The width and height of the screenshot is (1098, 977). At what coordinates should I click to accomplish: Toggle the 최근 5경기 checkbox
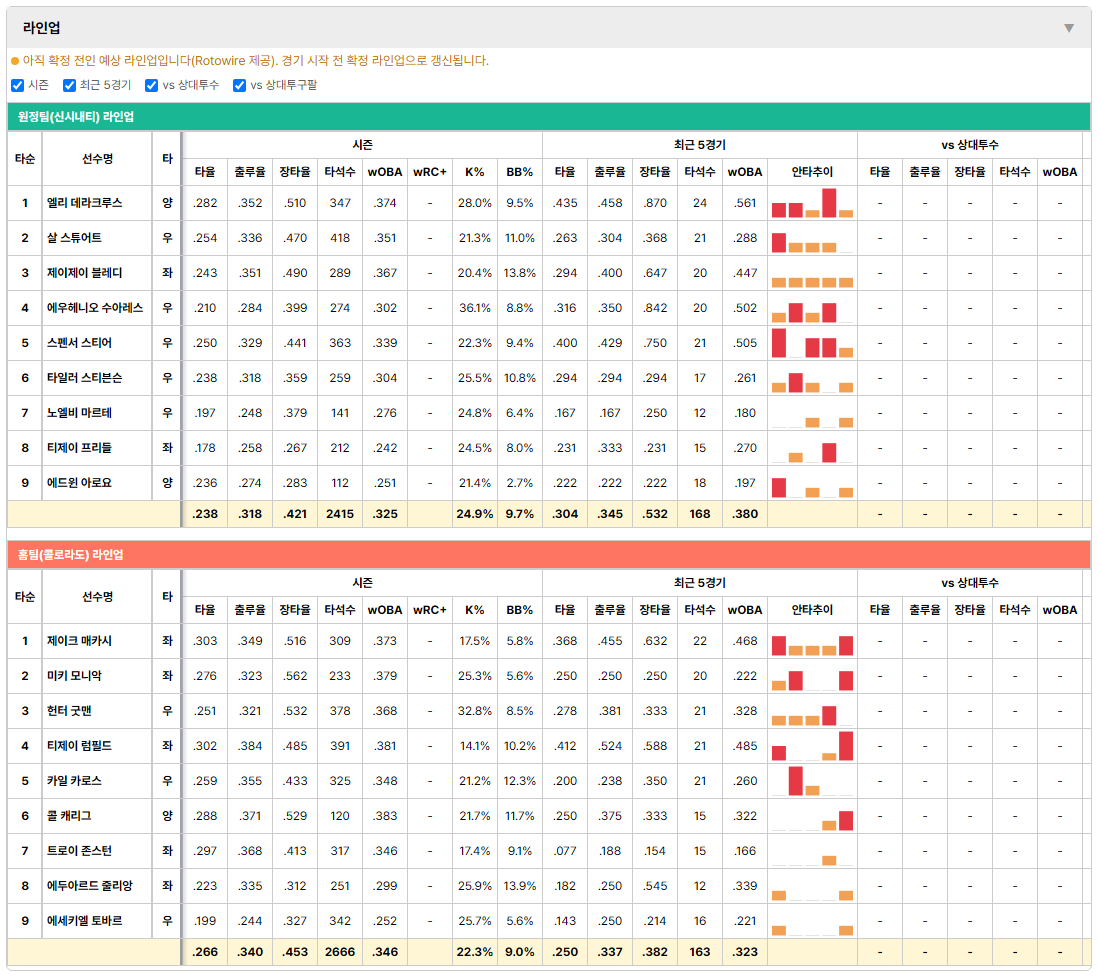click(69, 85)
